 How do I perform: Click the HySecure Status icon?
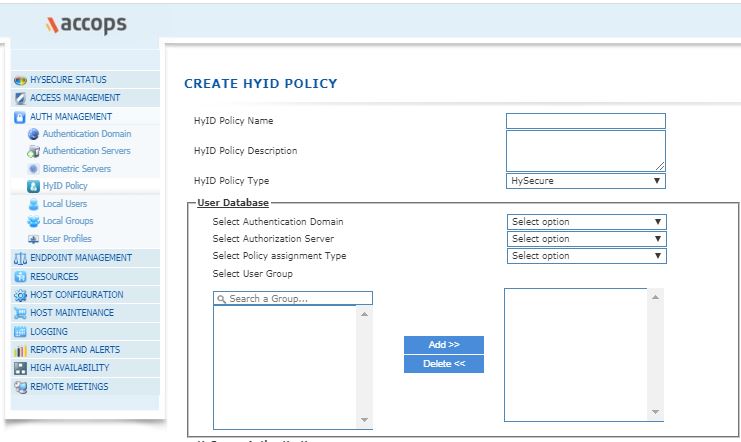coord(20,80)
